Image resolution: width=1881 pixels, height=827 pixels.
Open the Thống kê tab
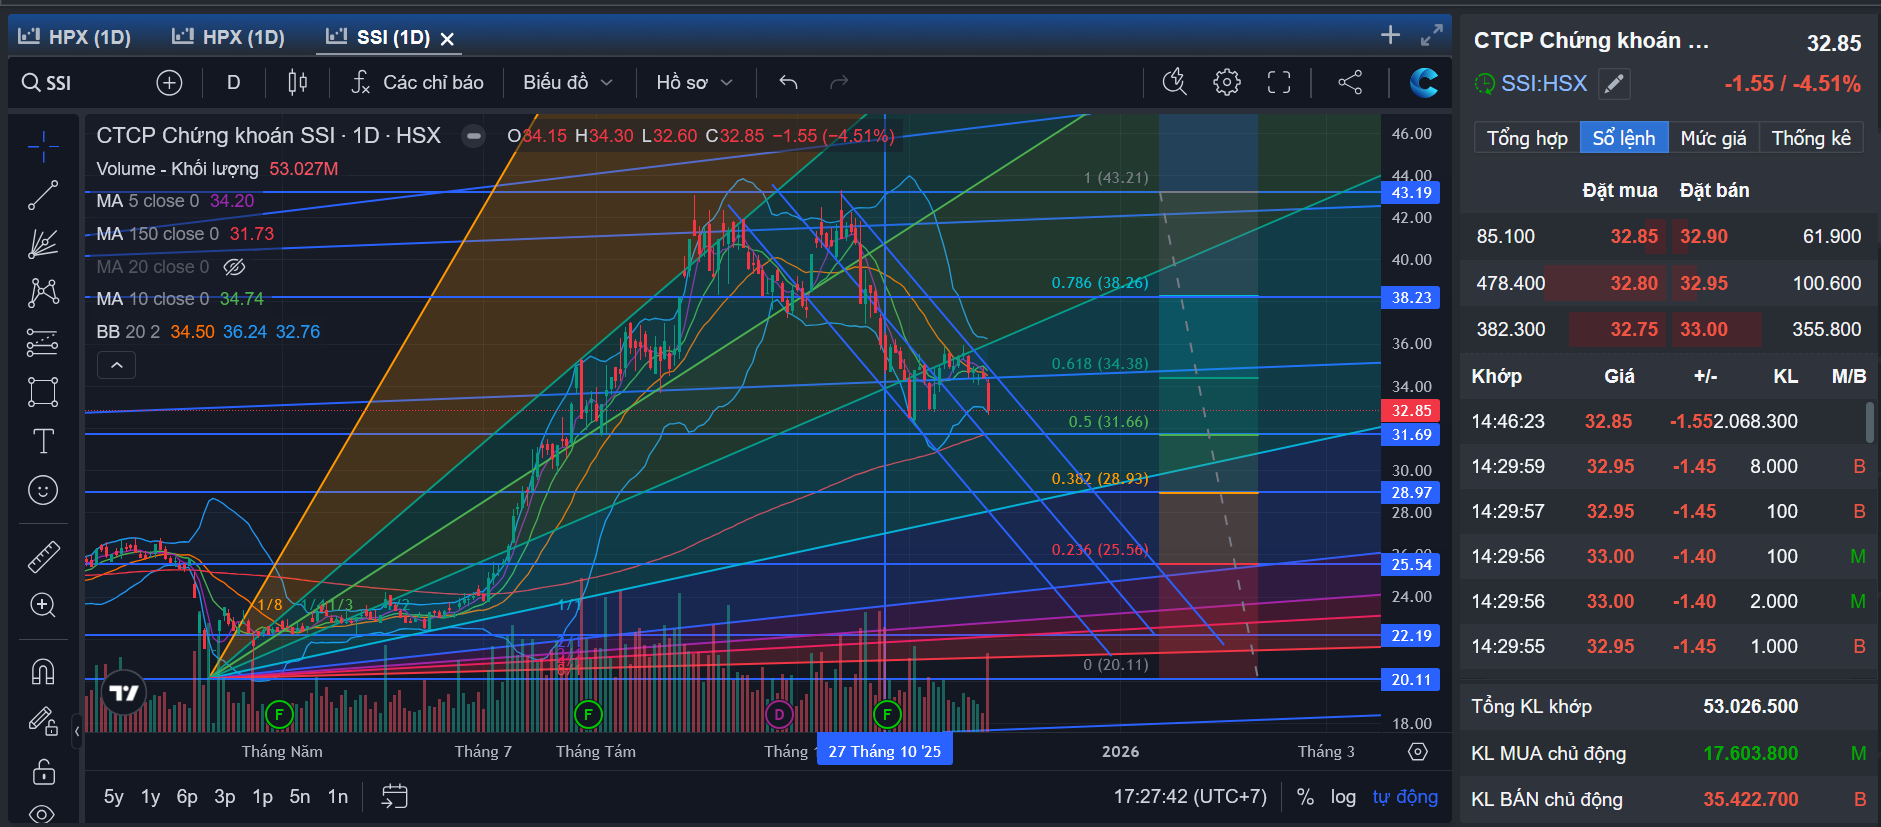point(1811,138)
